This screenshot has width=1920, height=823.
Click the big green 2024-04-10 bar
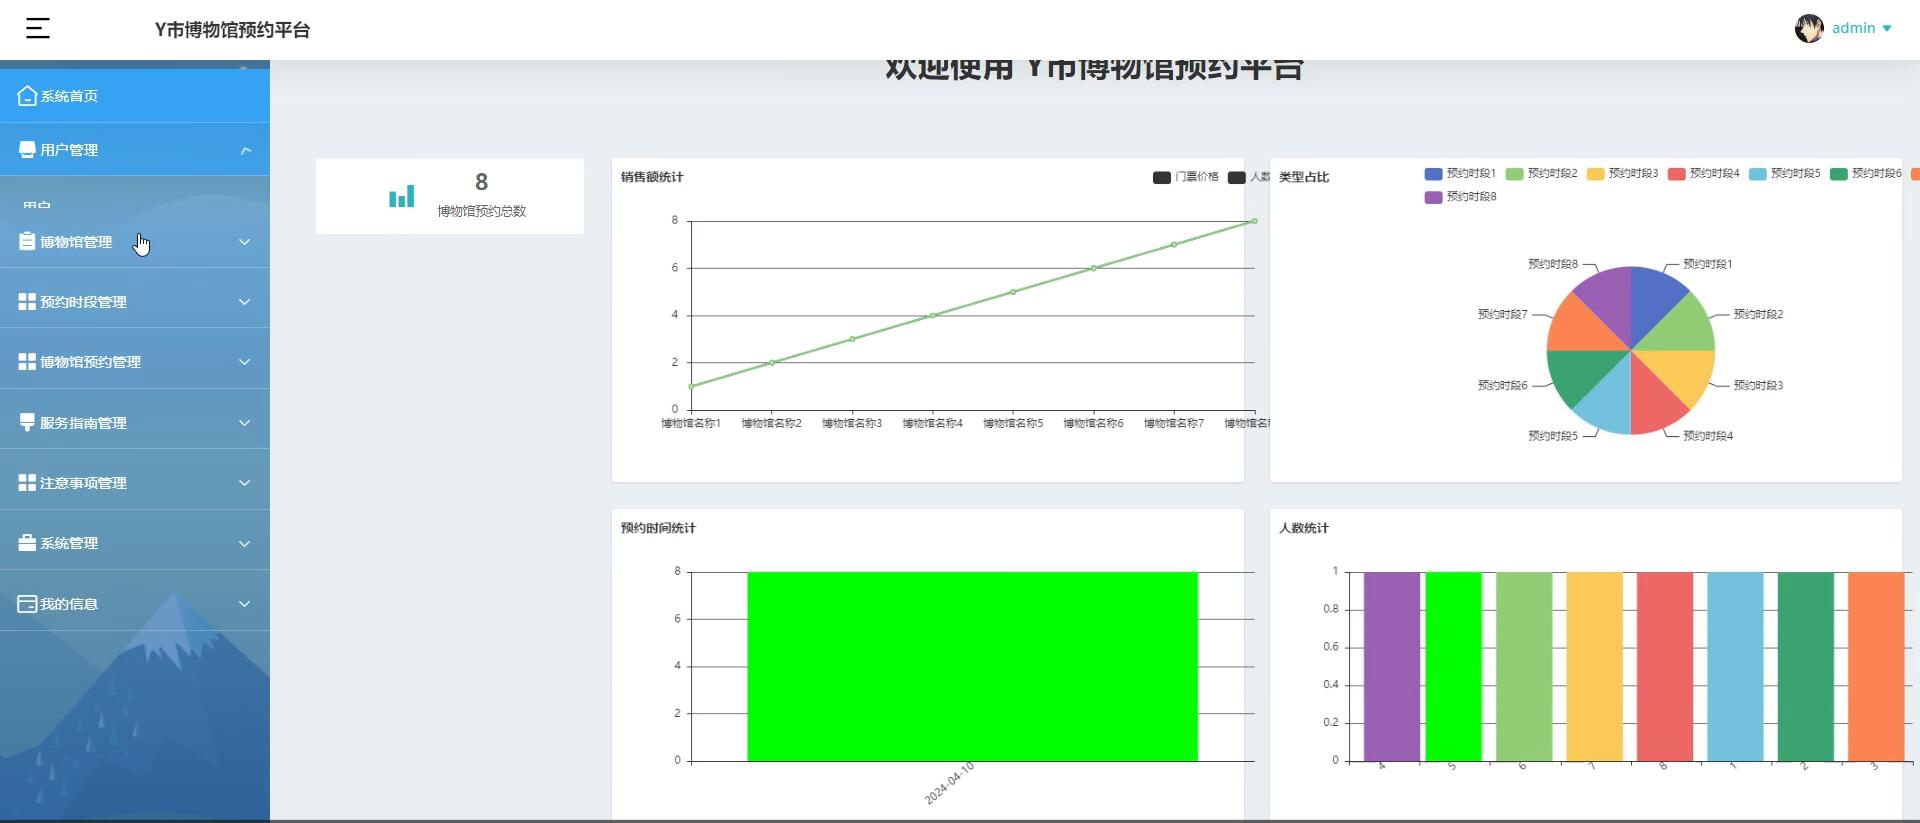972,667
